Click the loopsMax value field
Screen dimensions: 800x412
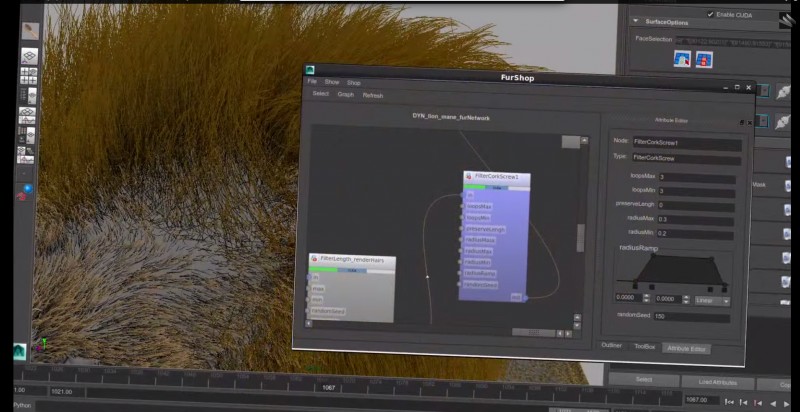pyautogui.click(x=696, y=178)
